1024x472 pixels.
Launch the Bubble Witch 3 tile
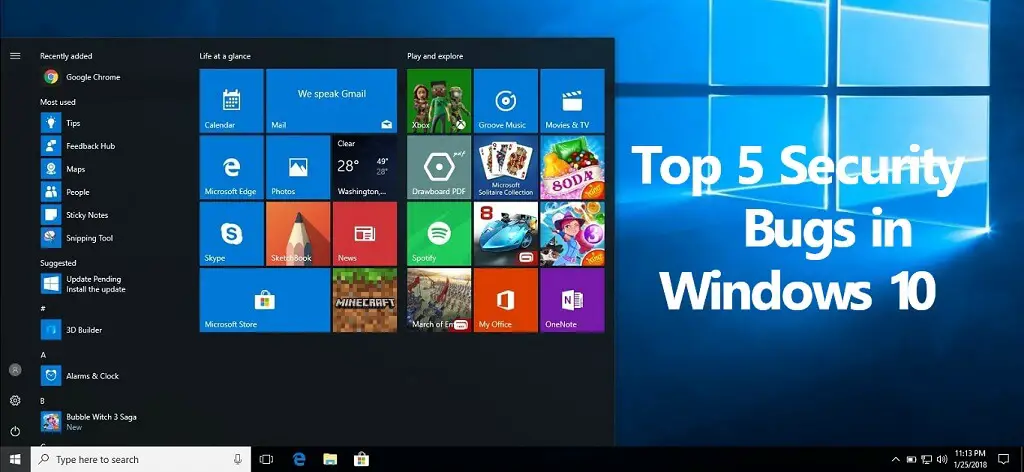[x=572, y=234]
